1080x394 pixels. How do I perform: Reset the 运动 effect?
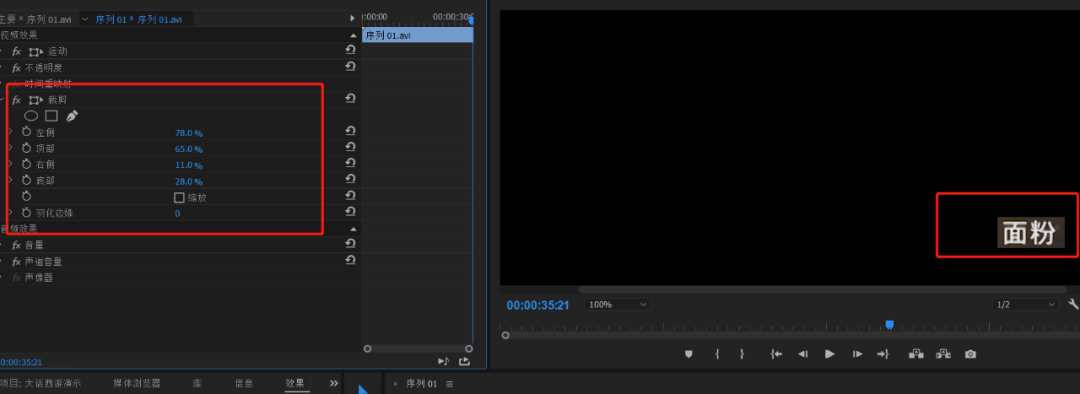pos(350,50)
